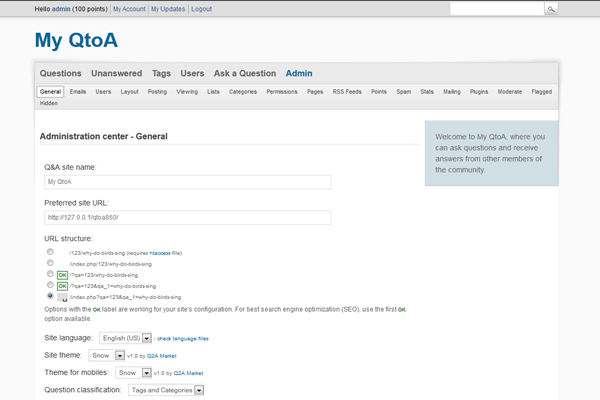The width and height of the screenshot is (600, 400).
Task: Choose the /?qa=123/why-do-birds-sing URL structure
Action: (x=50, y=274)
